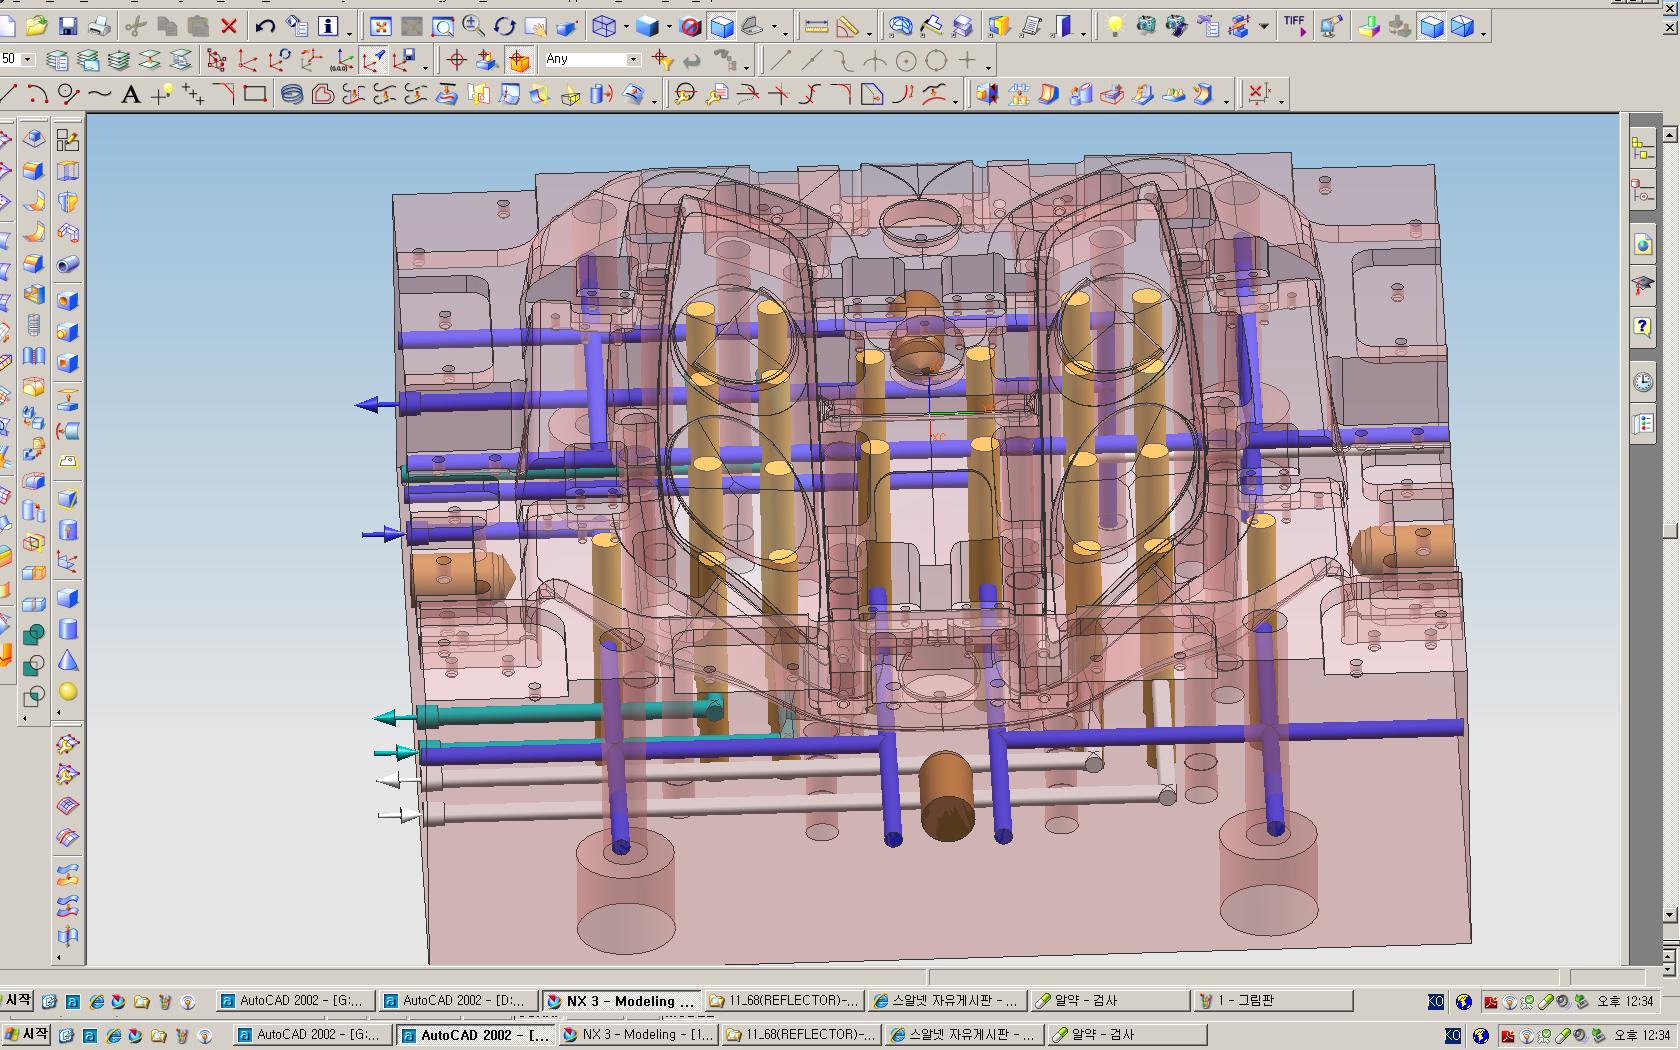Click the analysis toolbar red X dimension icon
This screenshot has width=1680, height=1050.
coord(1258,94)
